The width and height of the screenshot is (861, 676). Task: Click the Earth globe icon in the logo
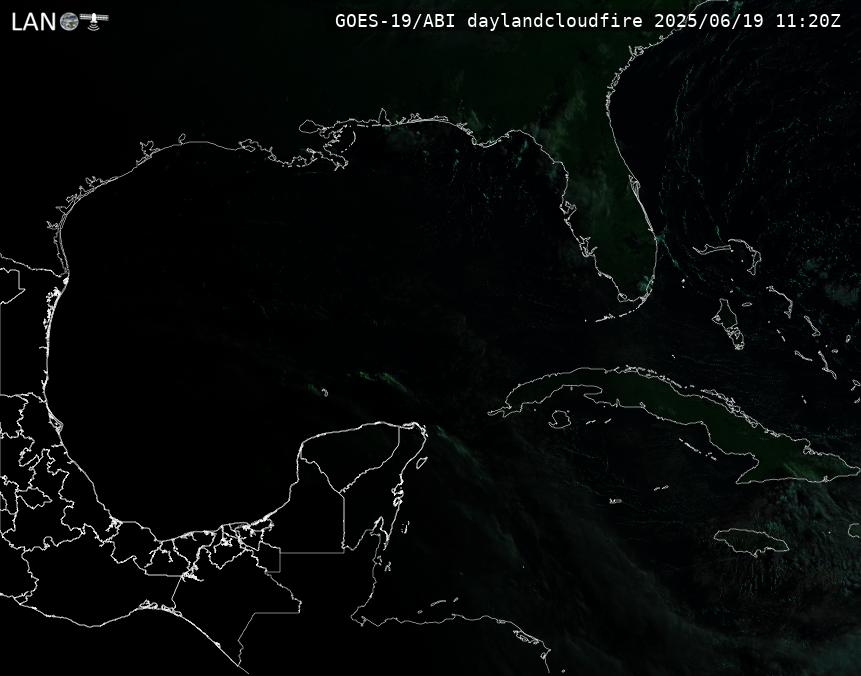[x=69, y=22]
